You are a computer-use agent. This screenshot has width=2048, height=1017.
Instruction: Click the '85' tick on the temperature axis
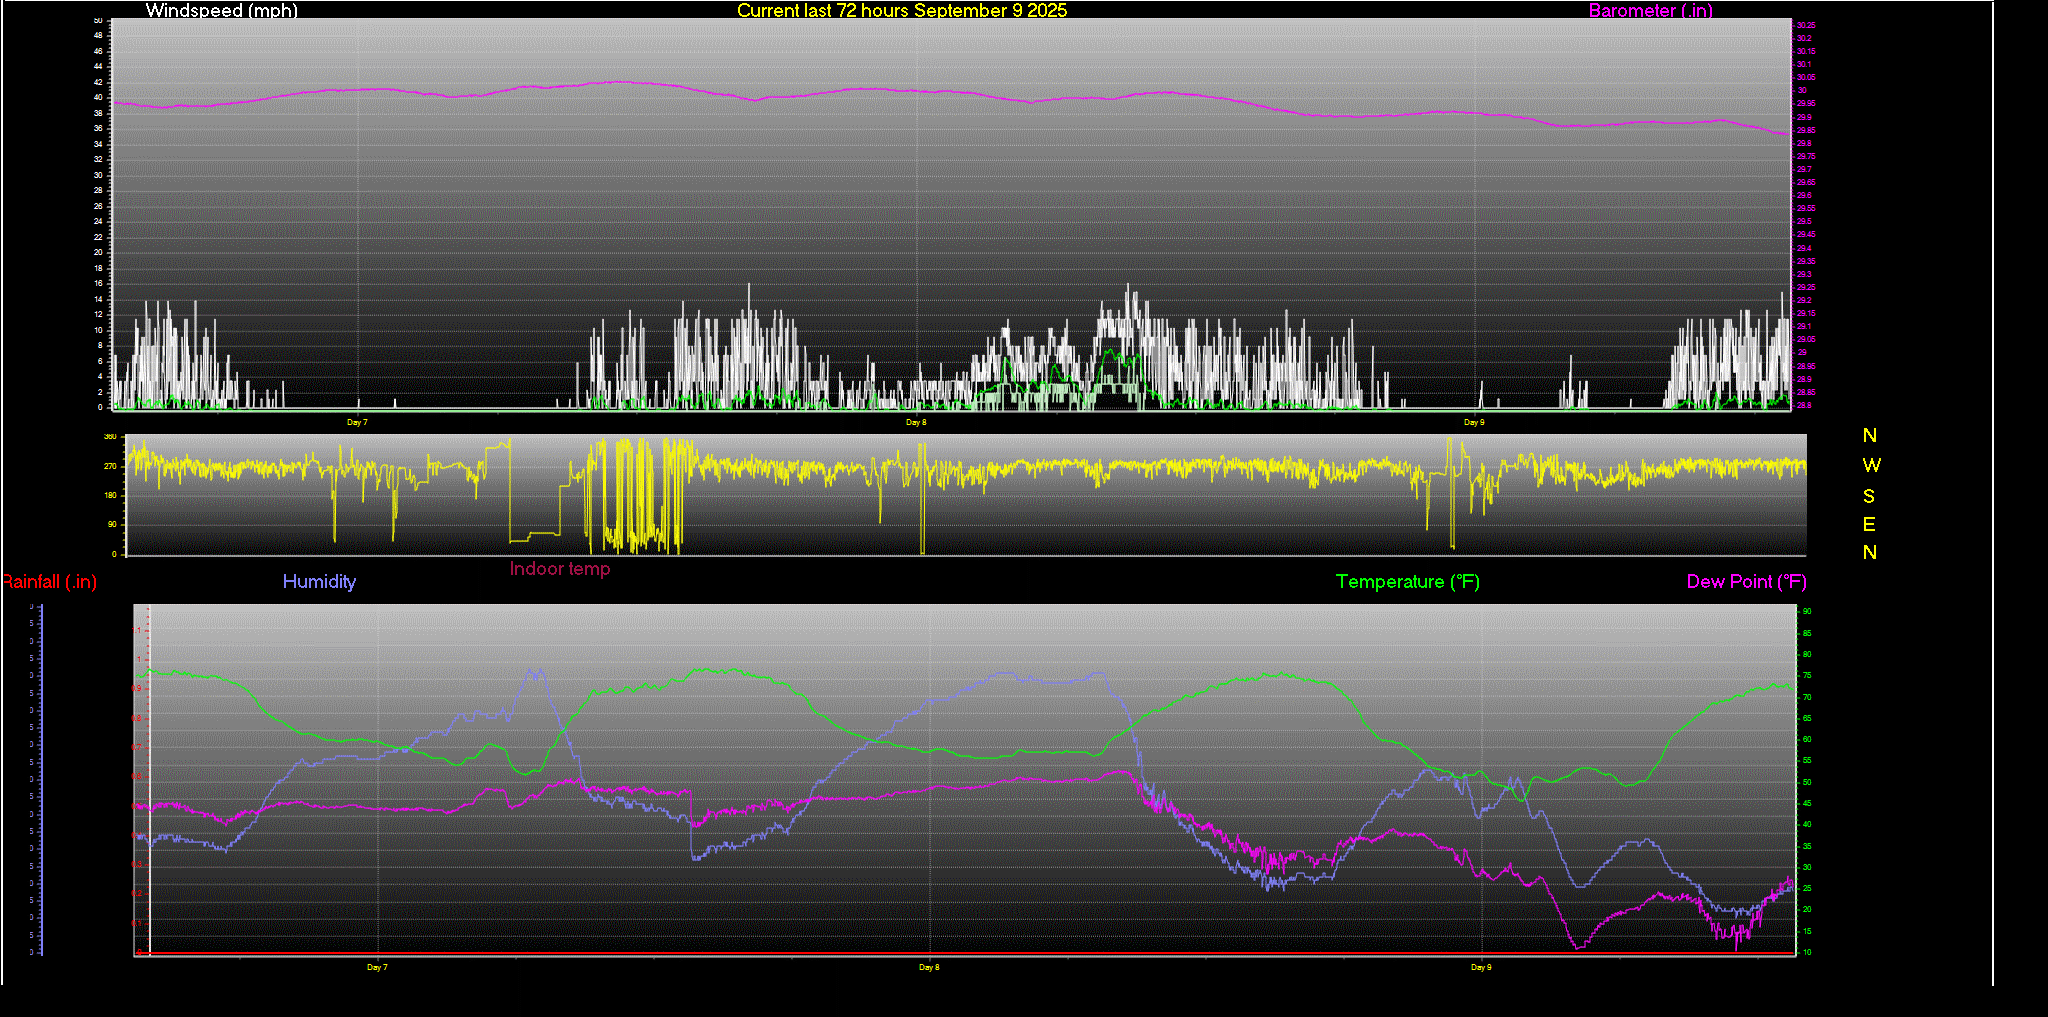point(1807,632)
